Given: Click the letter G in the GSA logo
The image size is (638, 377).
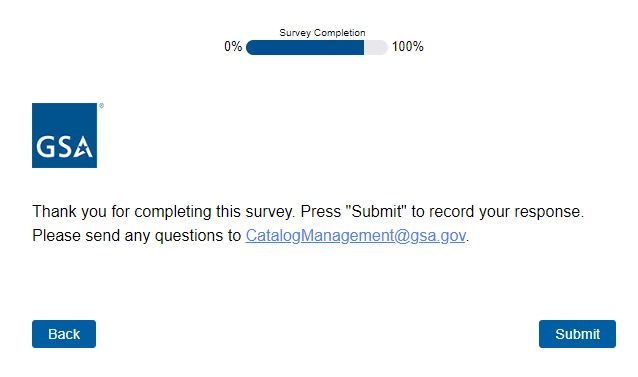Looking at the screenshot, I should (44, 147).
